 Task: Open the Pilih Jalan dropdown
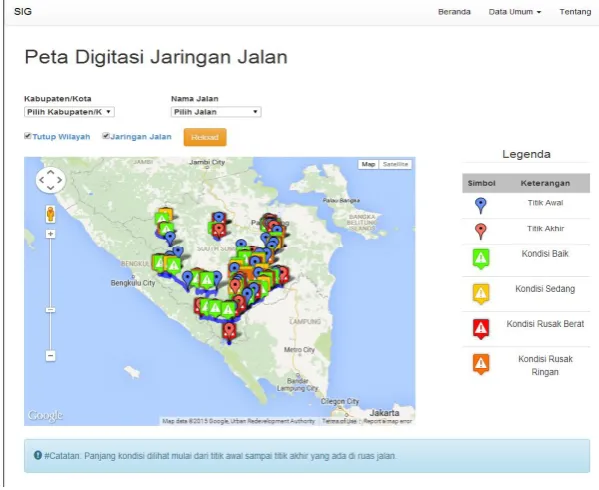click(x=216, y=112)
